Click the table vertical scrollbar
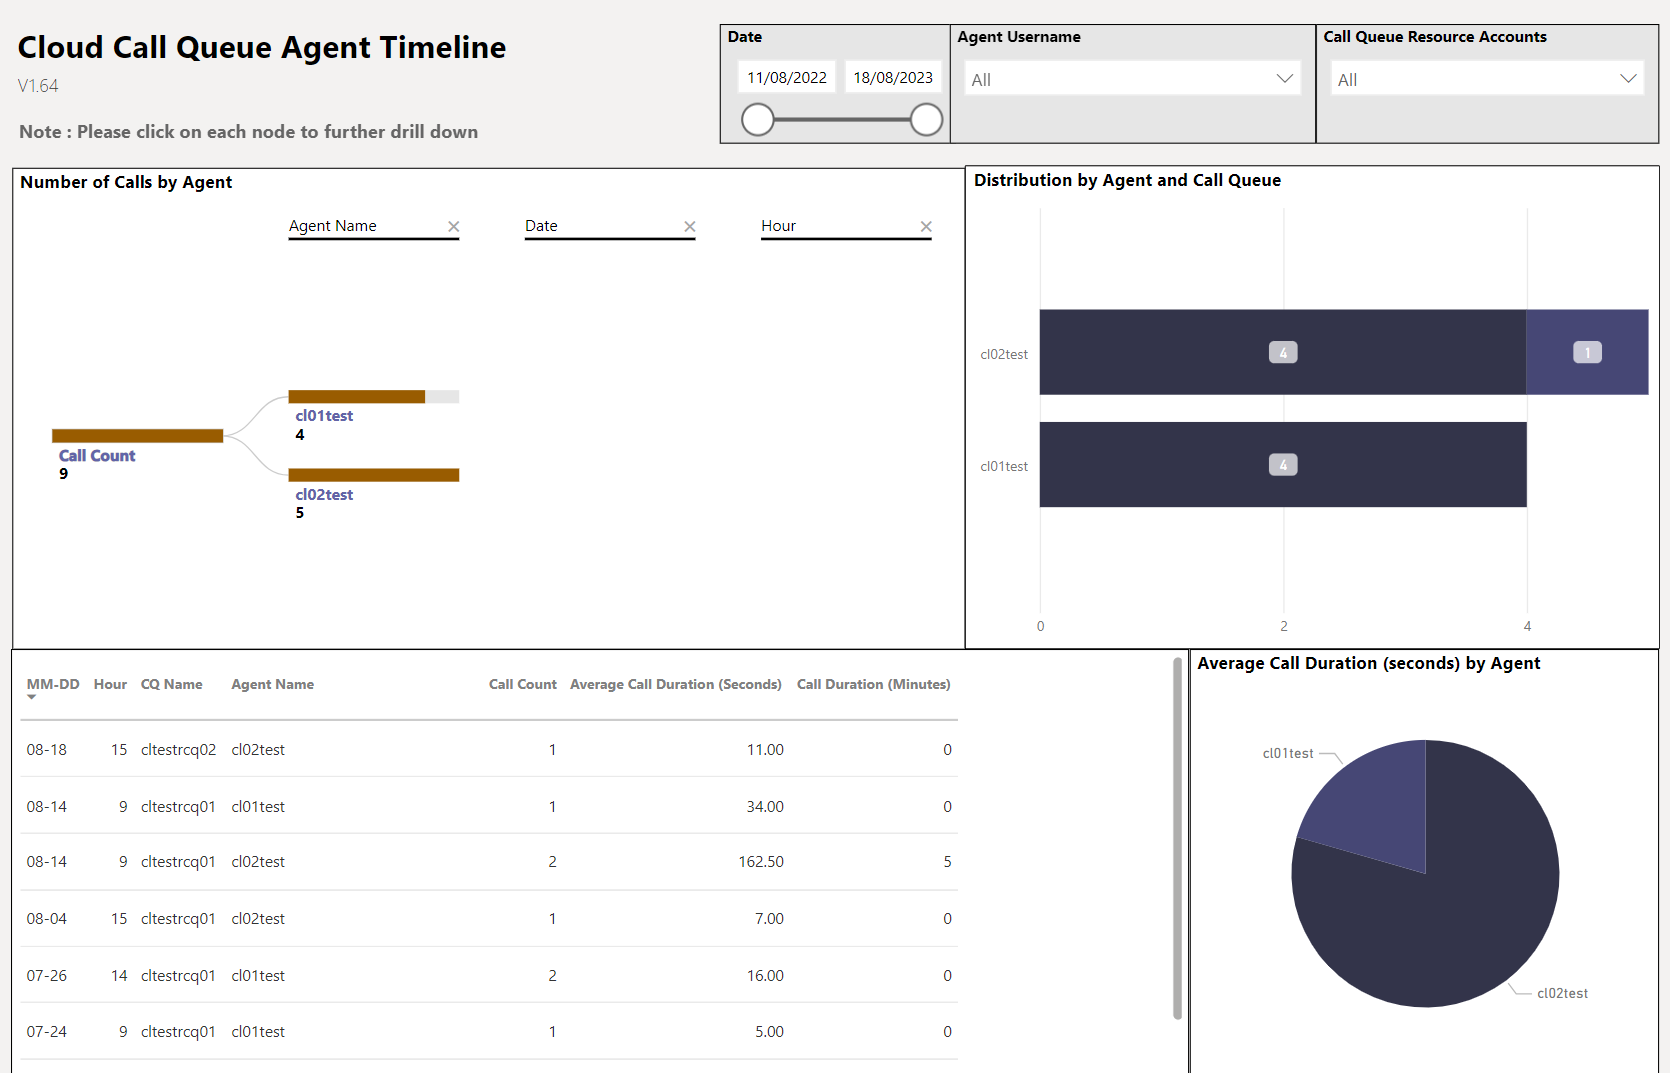 coord(1177,838)
